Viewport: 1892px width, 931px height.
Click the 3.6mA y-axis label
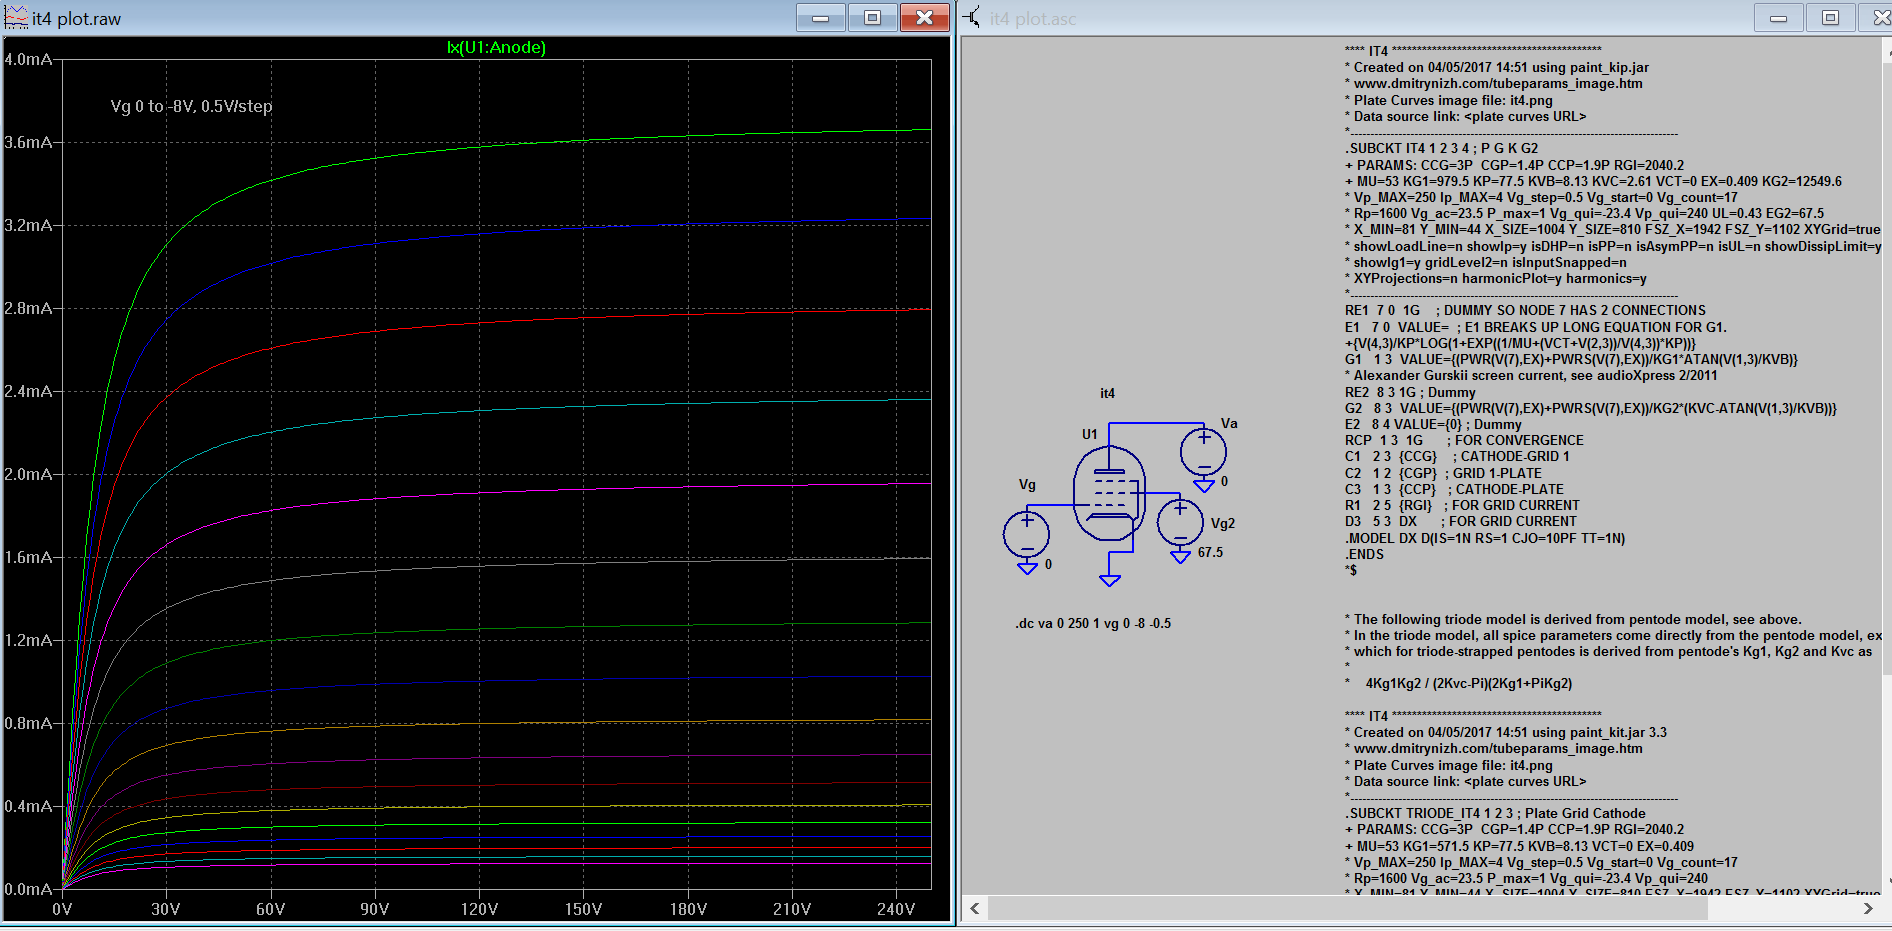pyautogui.click(x=28, y=142)
